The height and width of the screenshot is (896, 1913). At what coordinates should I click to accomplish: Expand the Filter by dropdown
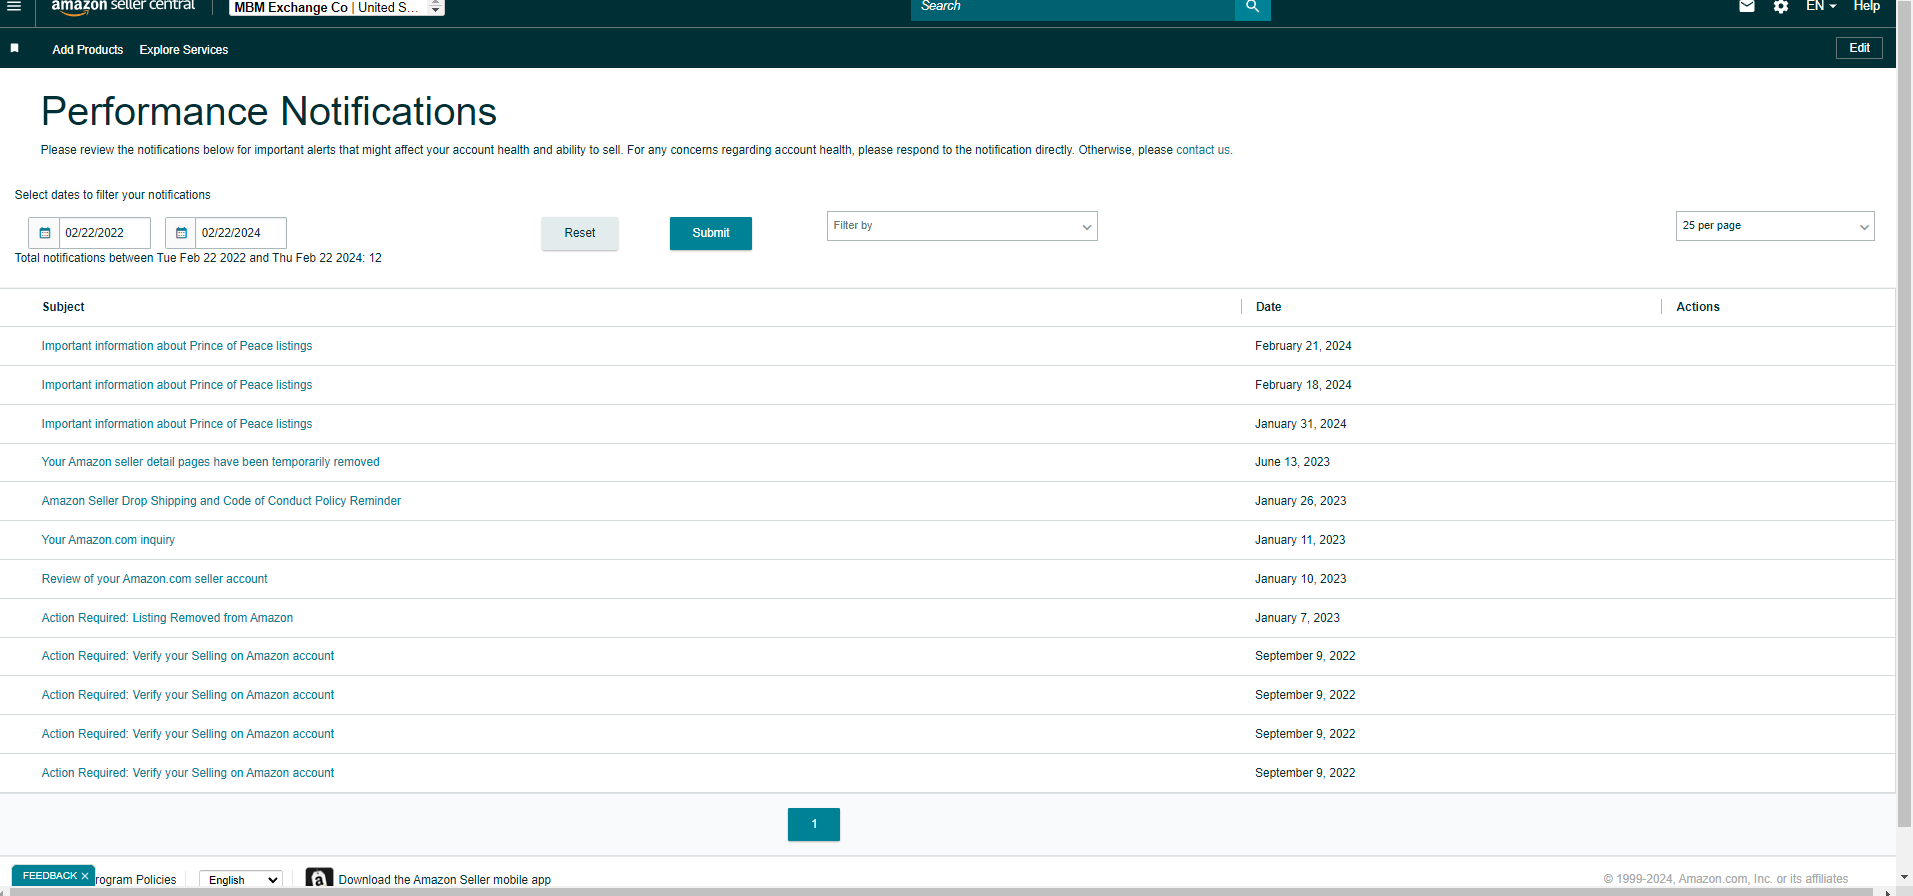962,226
